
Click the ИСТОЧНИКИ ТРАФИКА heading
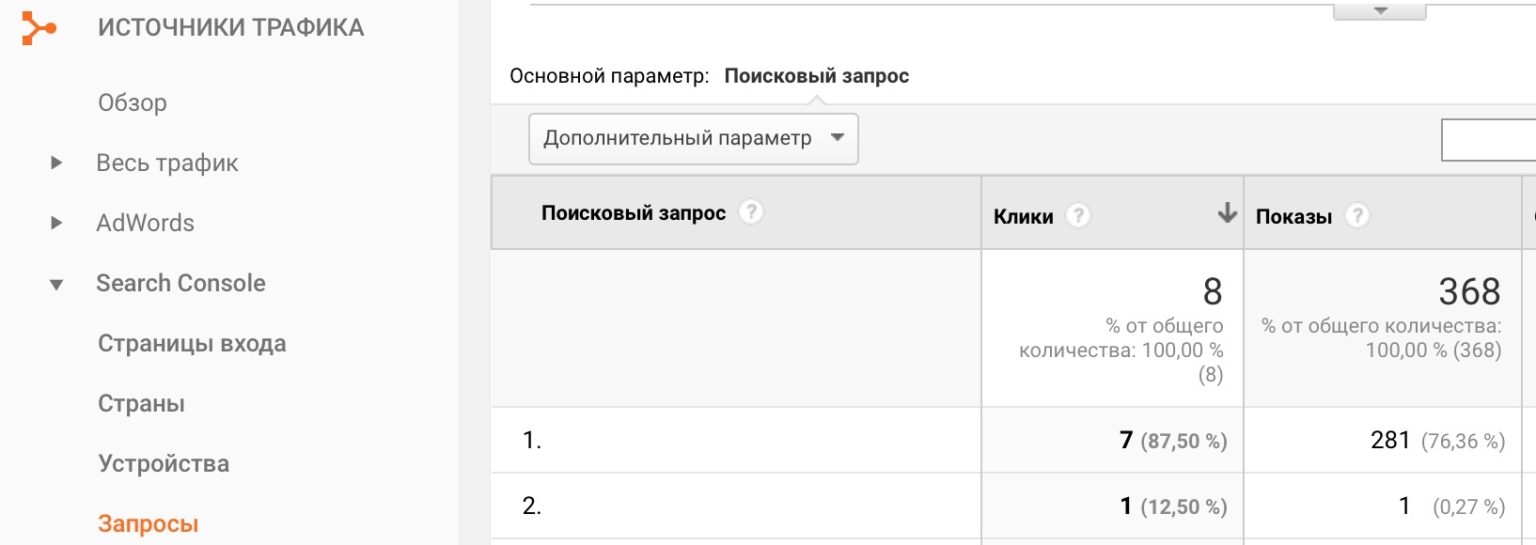pyautogui.click(x=230, y=28)
